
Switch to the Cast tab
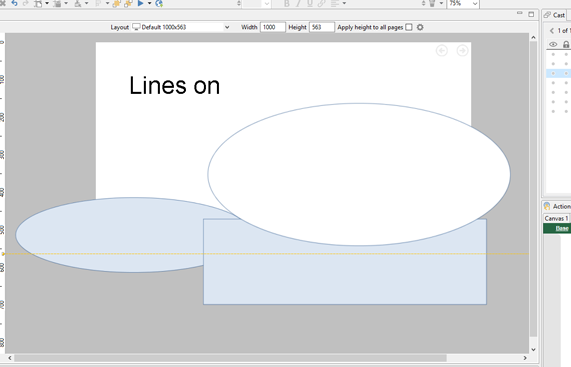(x=555, y=15)
